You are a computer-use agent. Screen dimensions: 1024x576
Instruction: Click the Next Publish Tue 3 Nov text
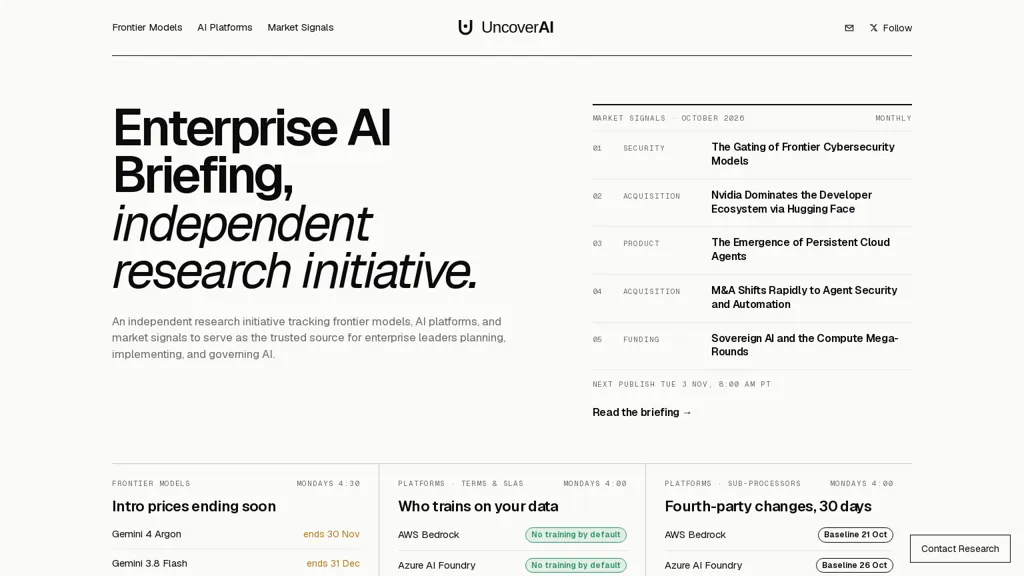coord(681,384)
